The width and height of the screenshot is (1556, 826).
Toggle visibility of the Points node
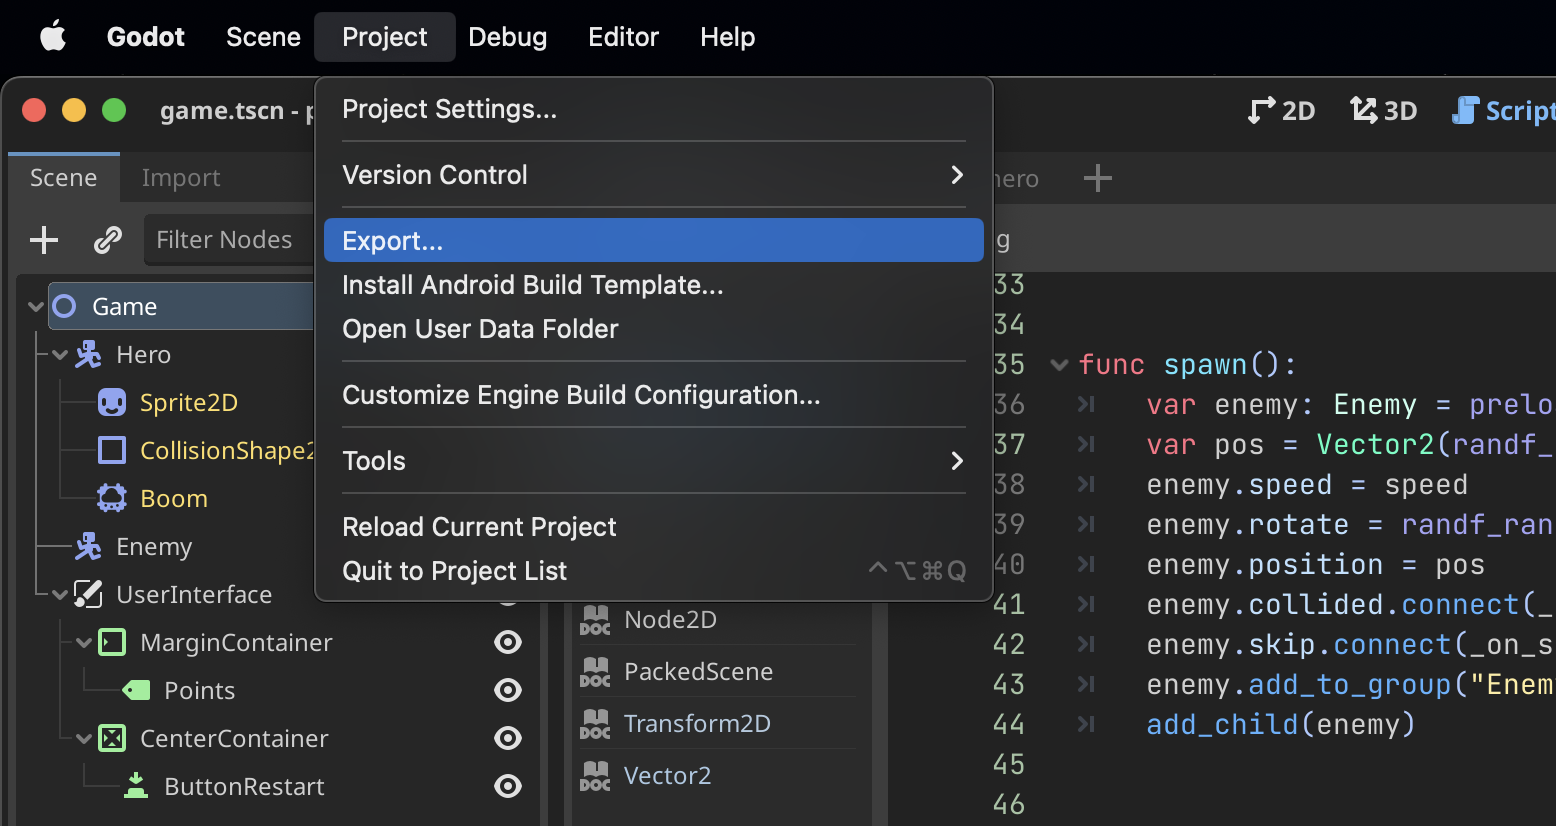(508, 690)
